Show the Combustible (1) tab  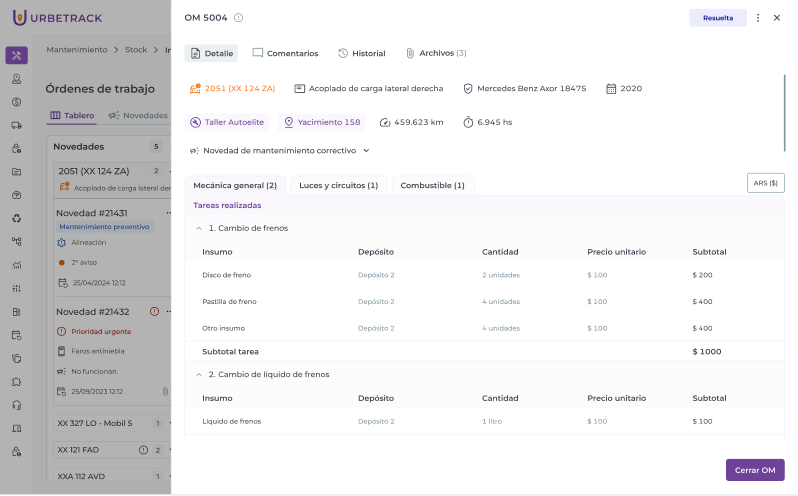click(432, 186)
